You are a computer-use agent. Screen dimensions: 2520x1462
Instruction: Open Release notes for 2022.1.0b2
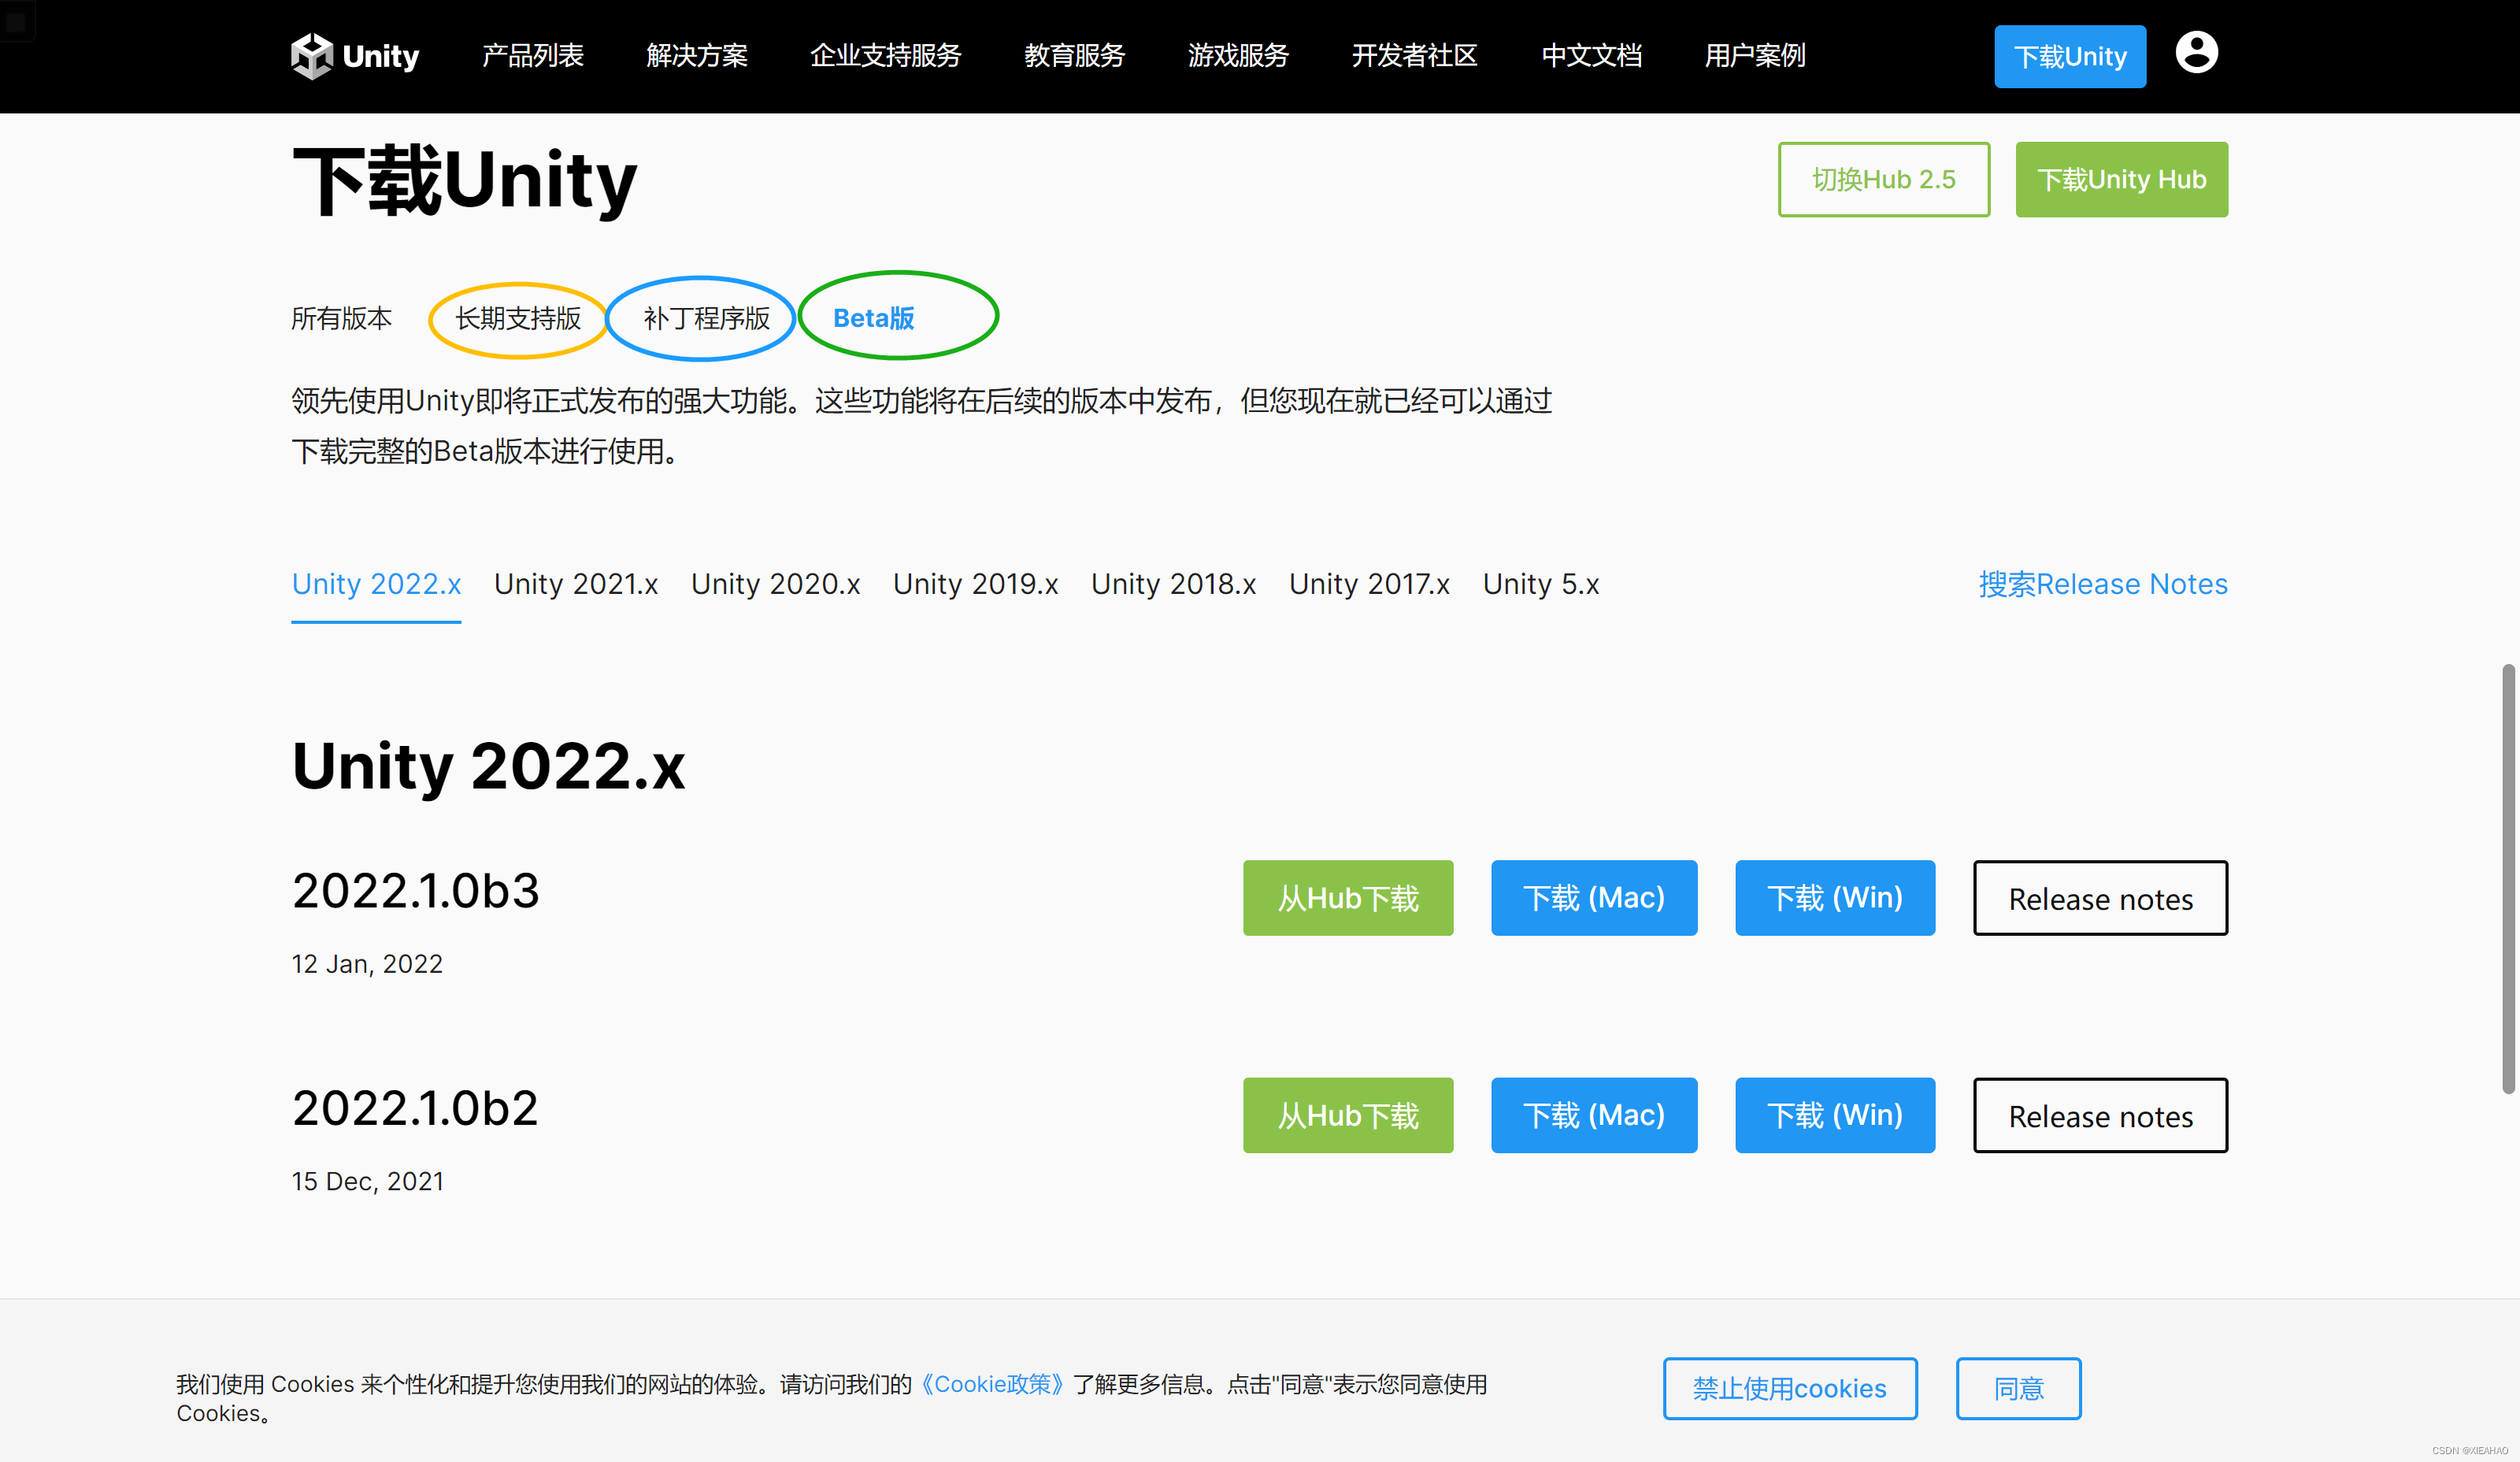[2100, 1115]
